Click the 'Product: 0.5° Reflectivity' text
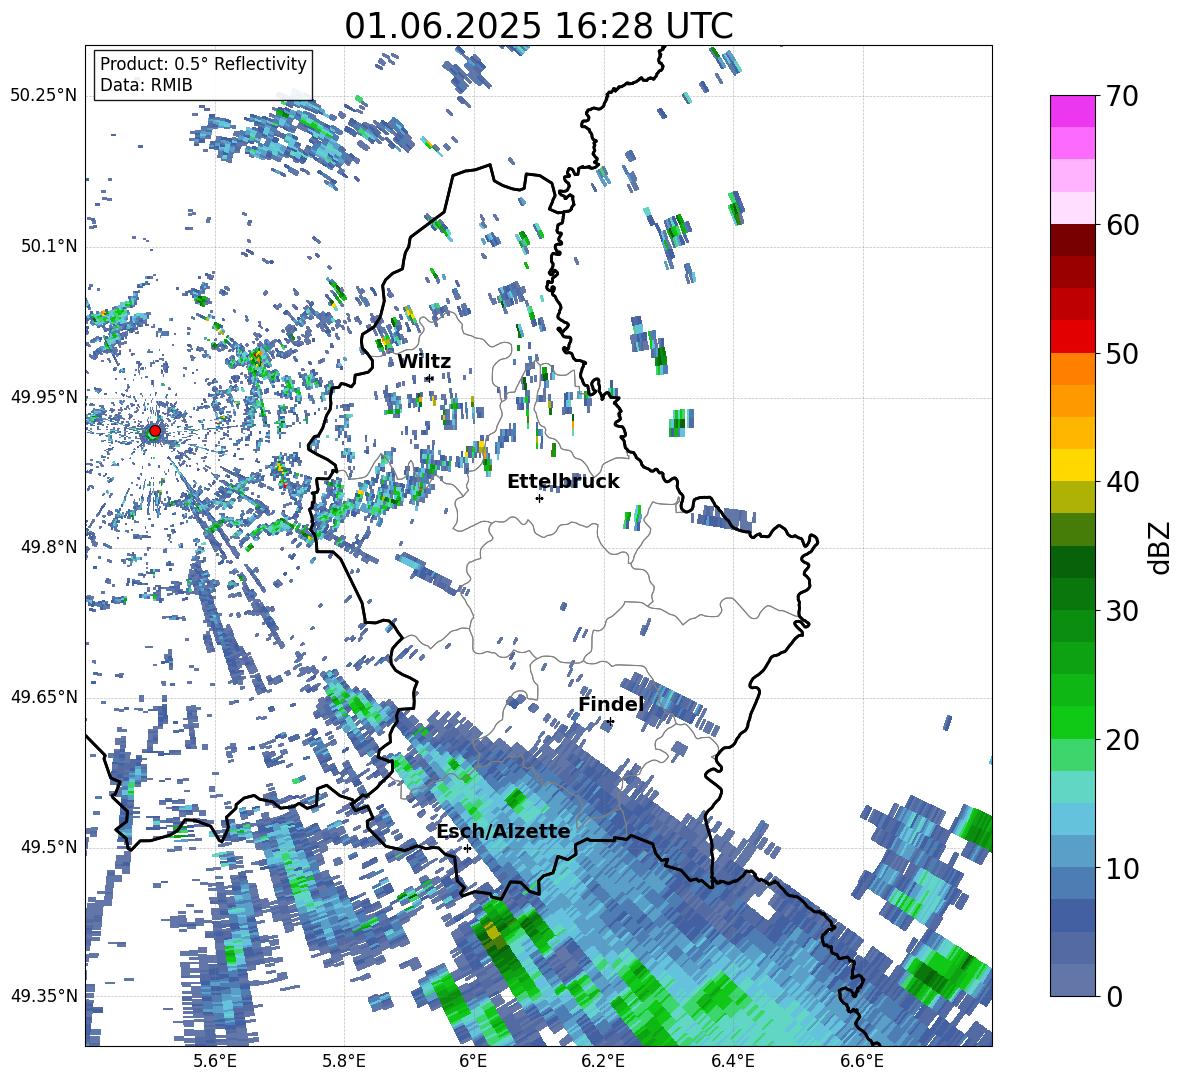 [203, 64]
